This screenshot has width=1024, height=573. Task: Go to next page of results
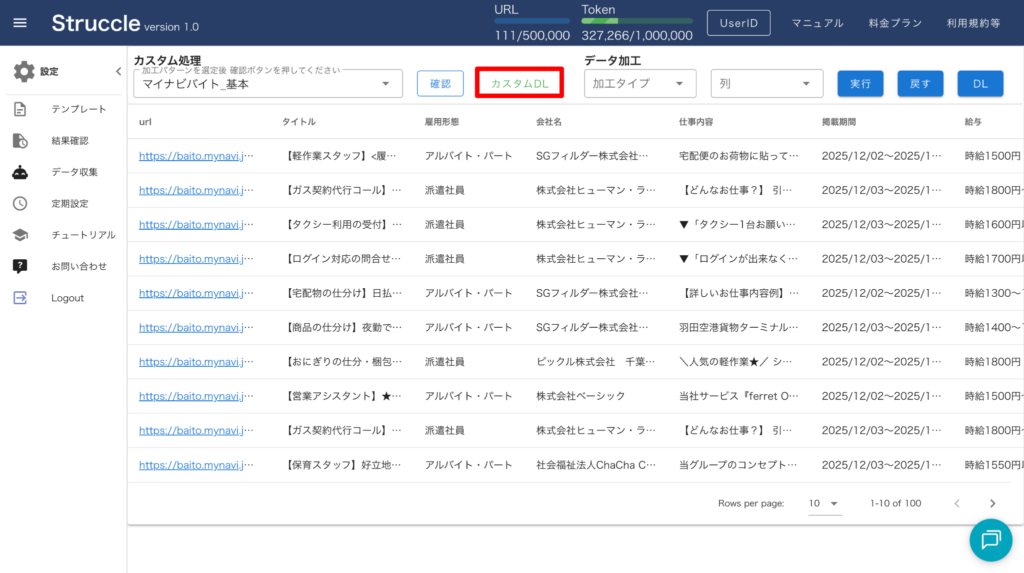point(992,504)
